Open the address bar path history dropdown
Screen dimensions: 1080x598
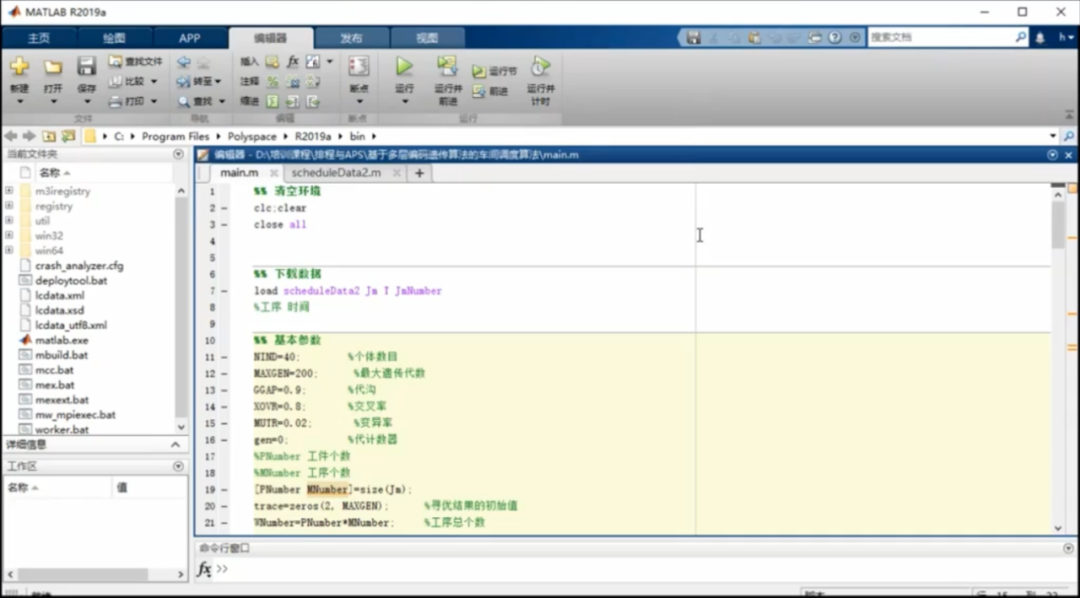point(1052,136)
